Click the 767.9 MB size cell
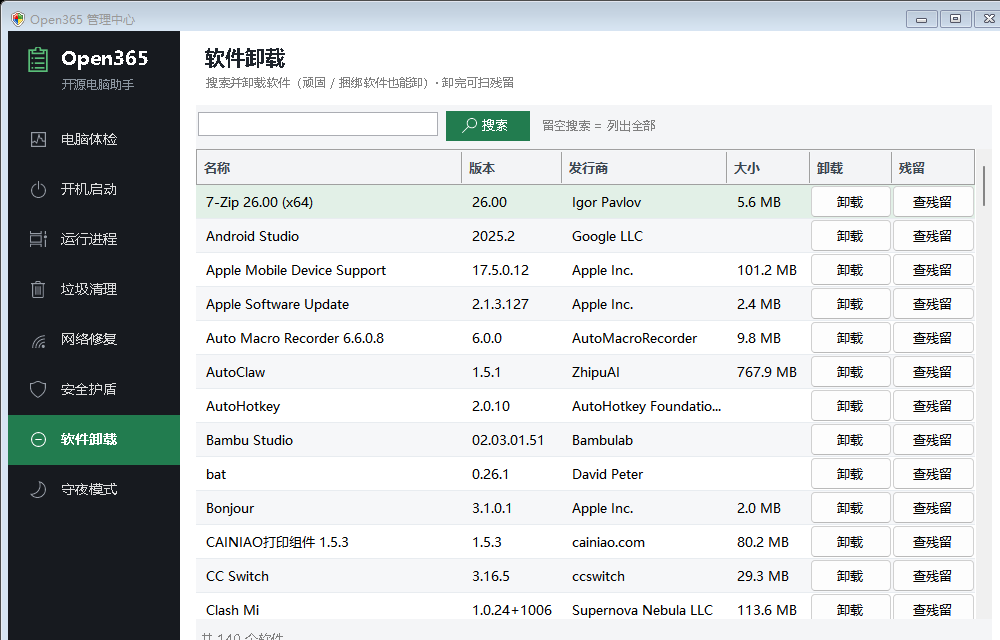 point(767,372)
